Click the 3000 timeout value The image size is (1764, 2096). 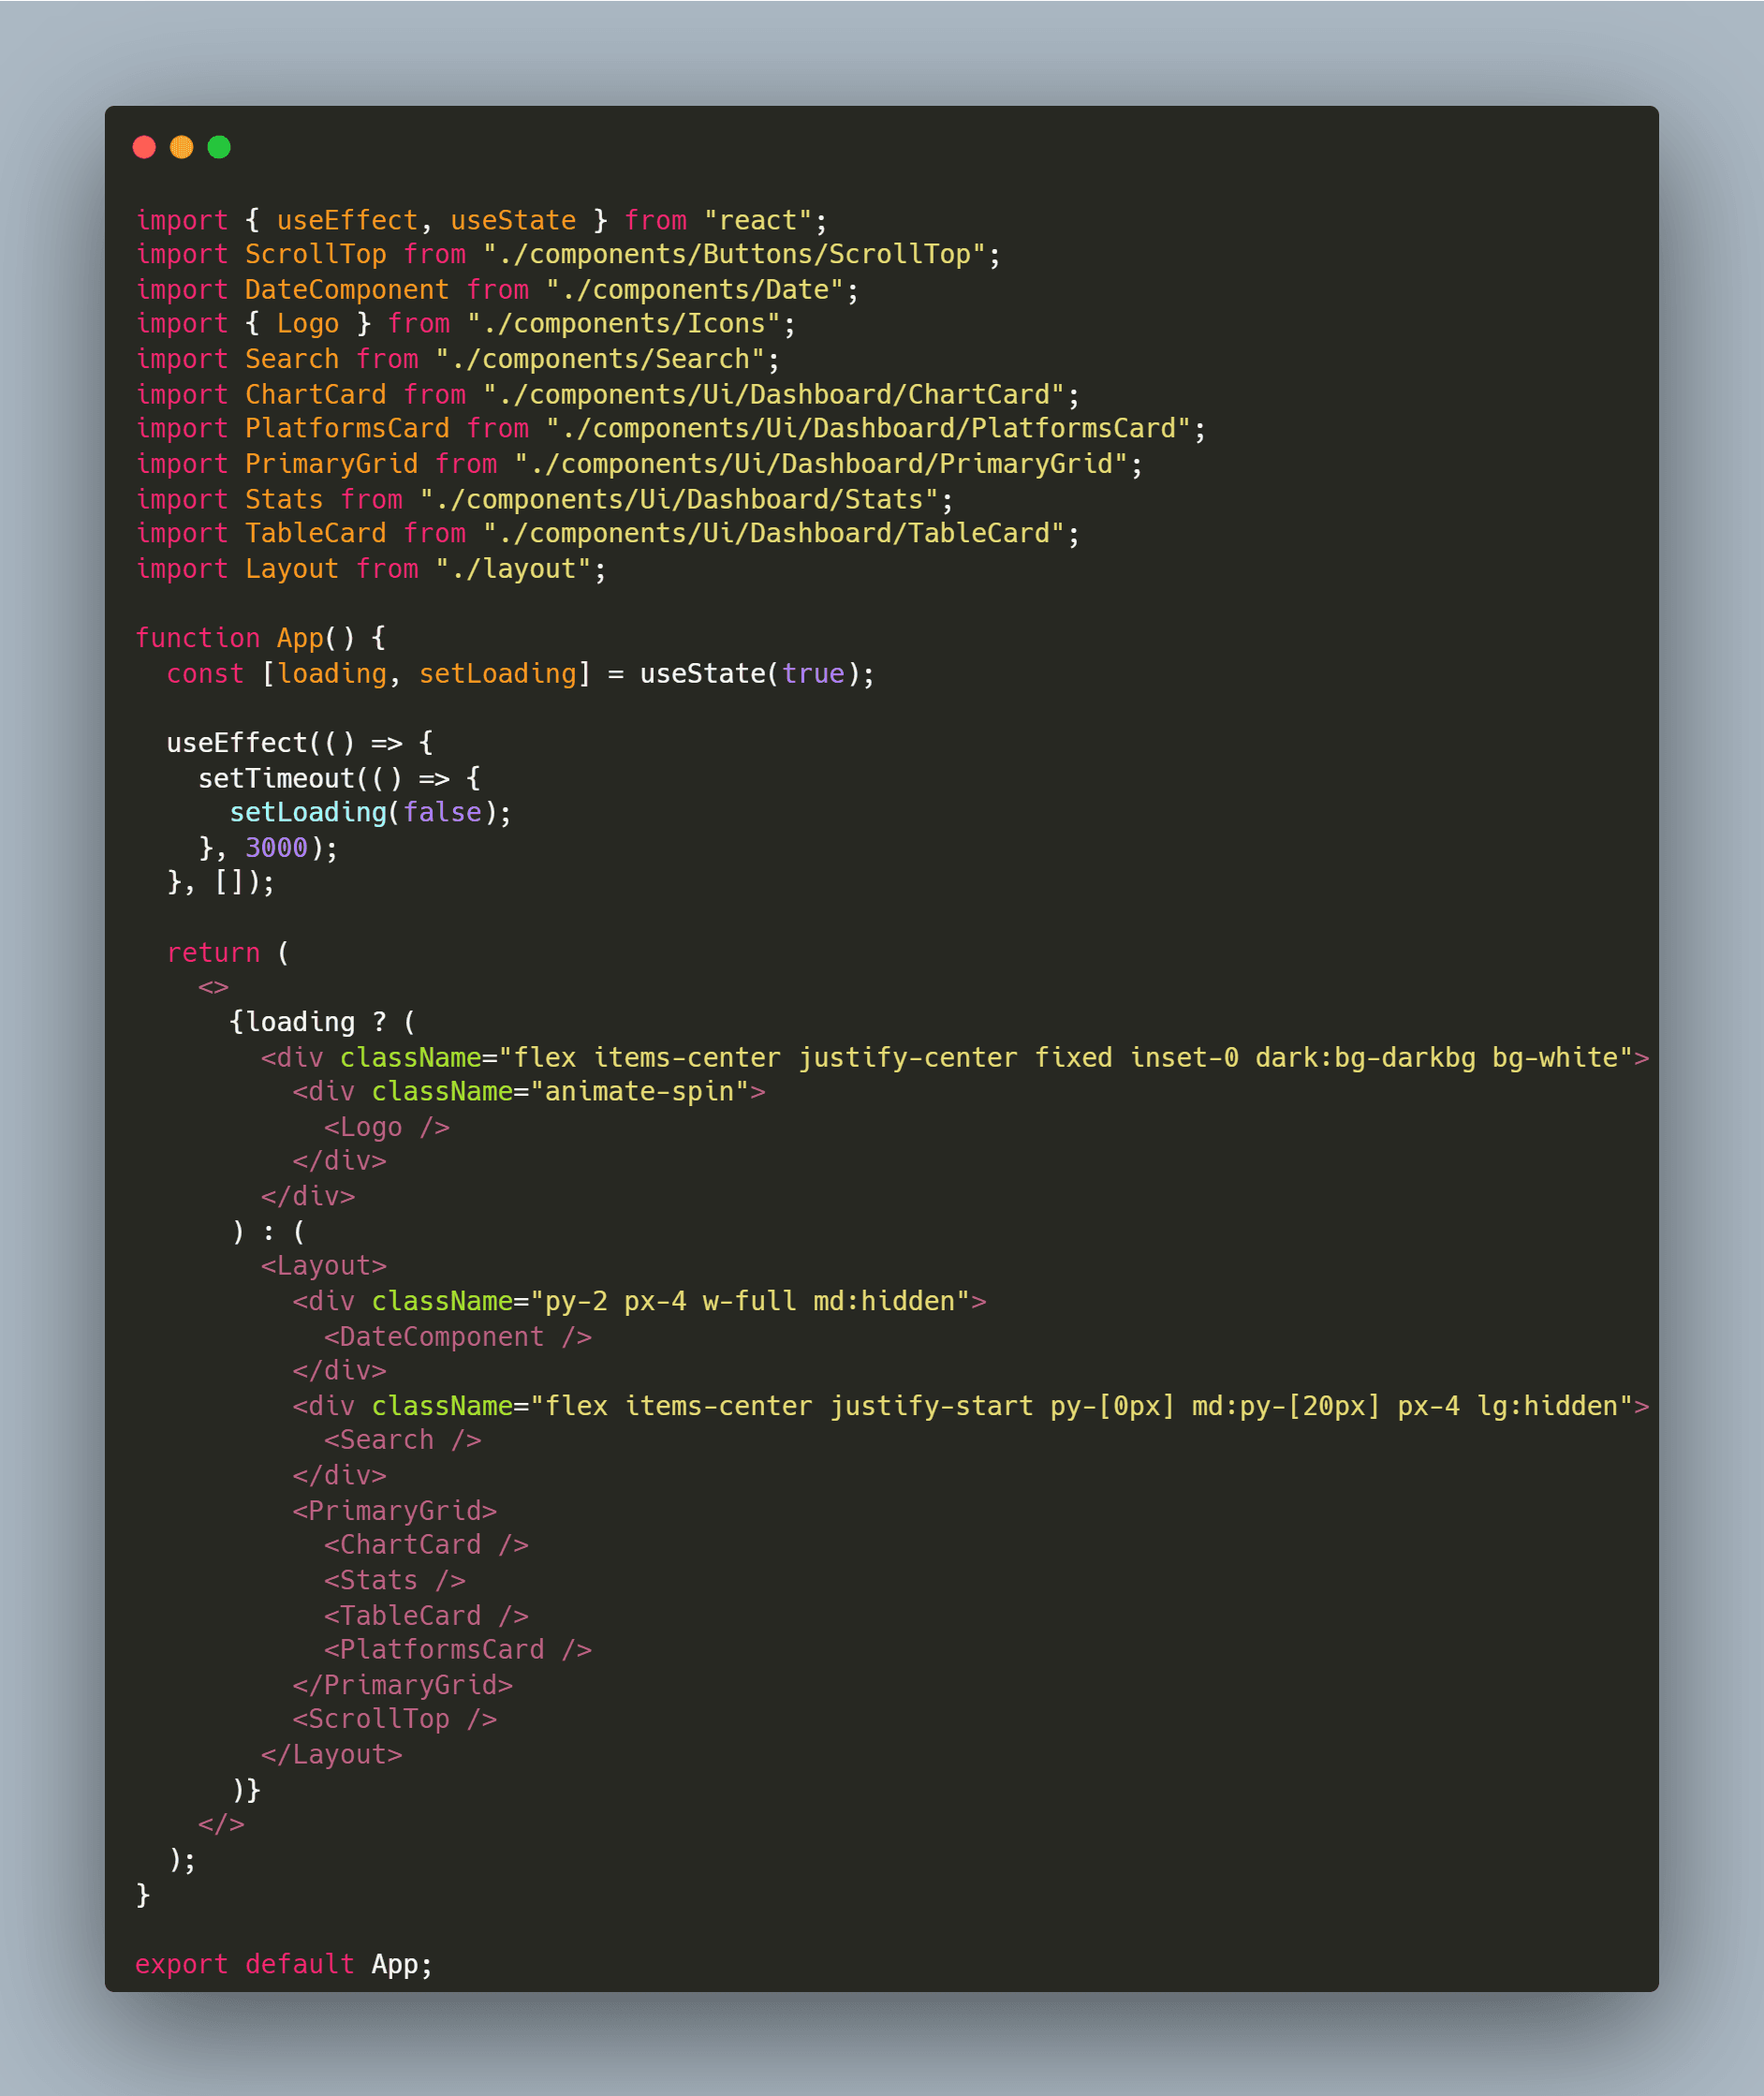tap(276, 847)
